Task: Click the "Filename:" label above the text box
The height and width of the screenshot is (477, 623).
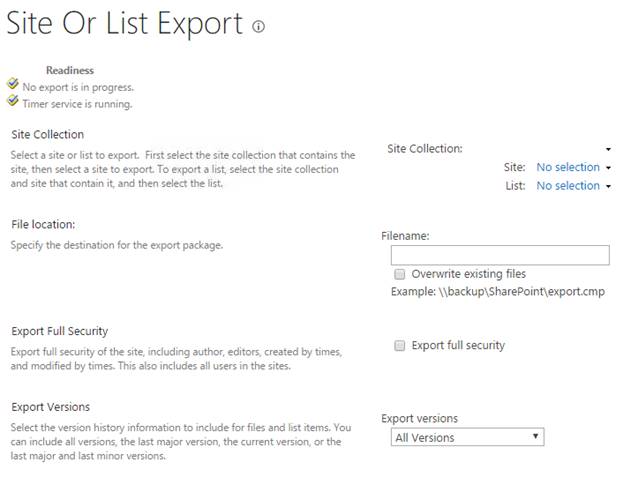Action: 405,236
